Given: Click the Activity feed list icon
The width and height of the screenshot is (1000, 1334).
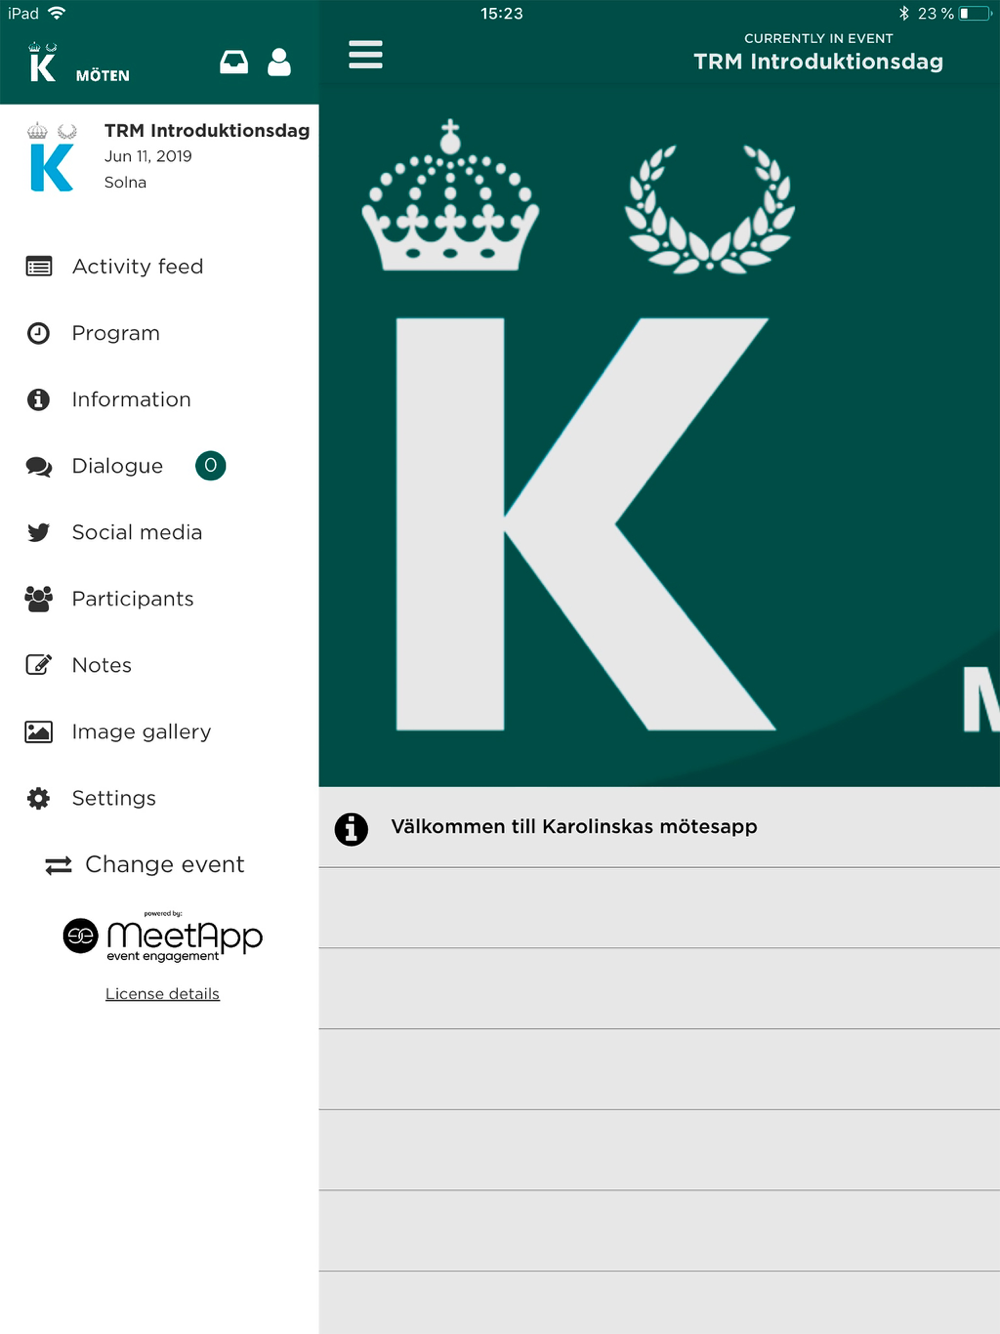Looking at the screenshot, I should pyautogui.click(x=39, y=266).
